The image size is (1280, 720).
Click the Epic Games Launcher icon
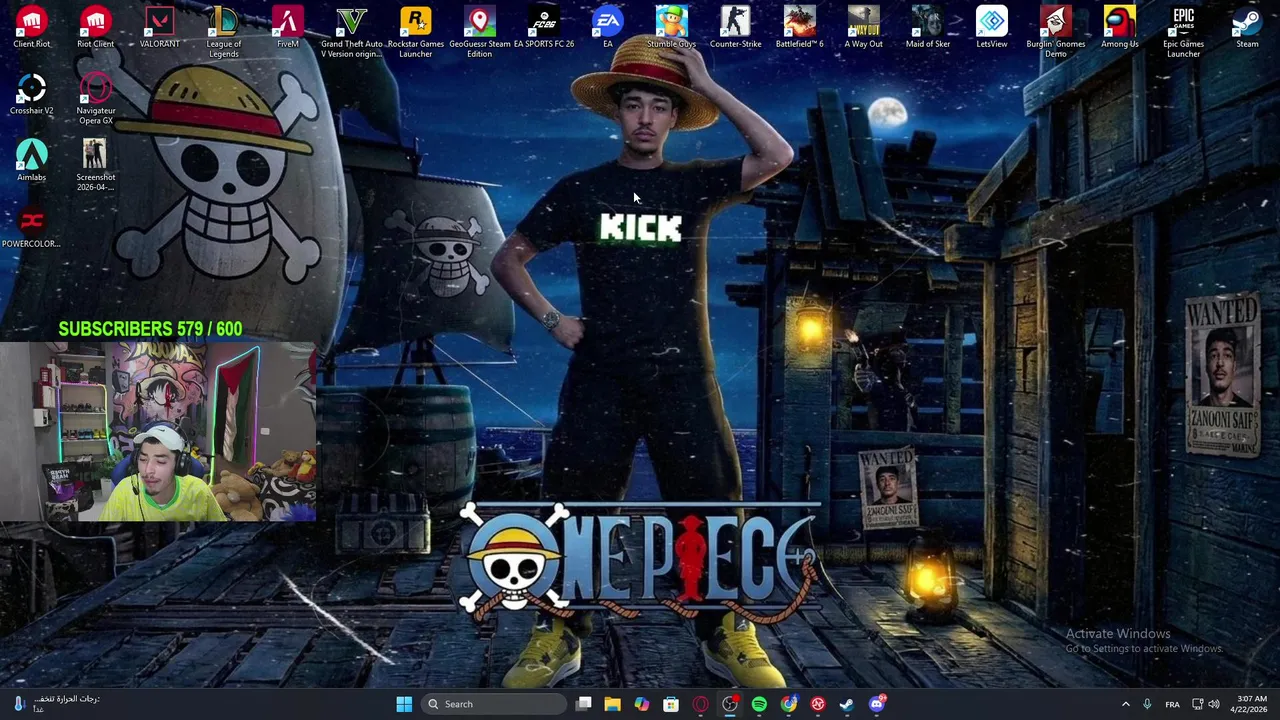click(x=1183, y=32)
